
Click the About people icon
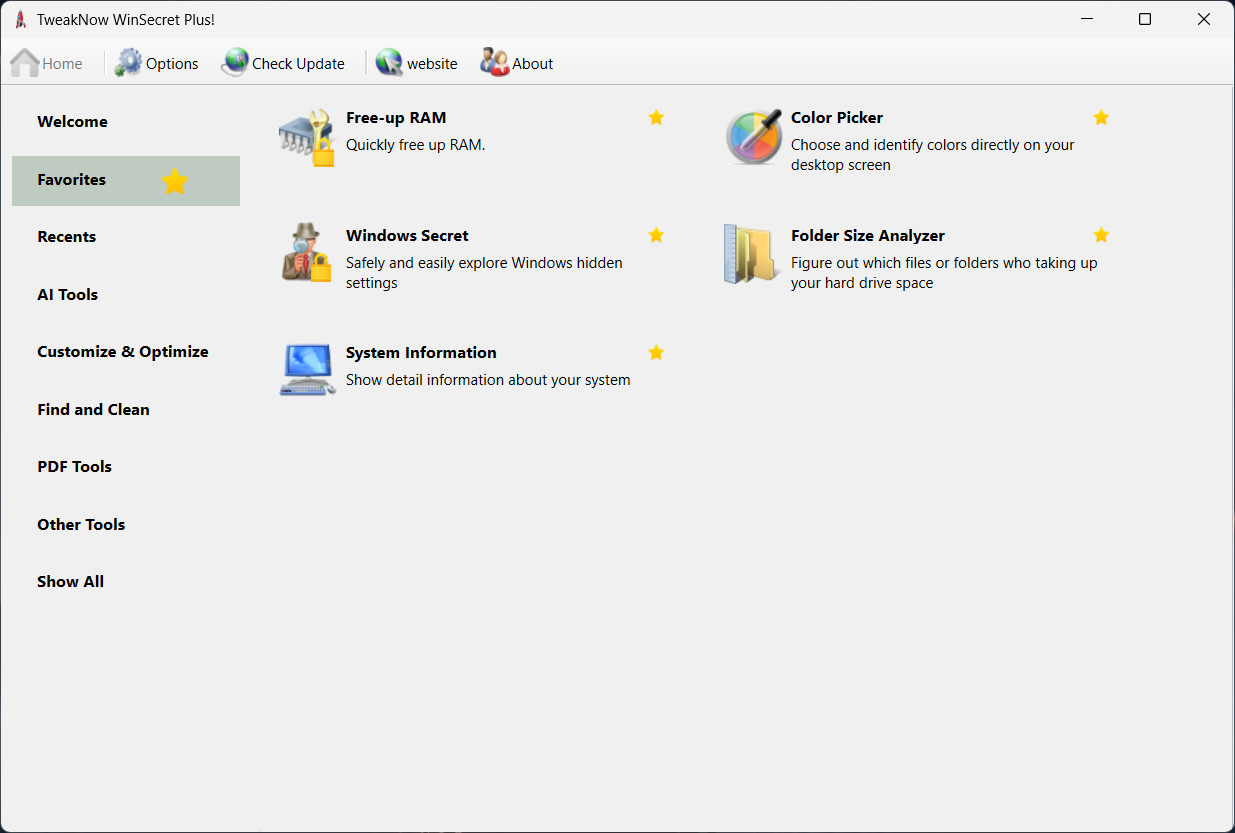point(495,62)
